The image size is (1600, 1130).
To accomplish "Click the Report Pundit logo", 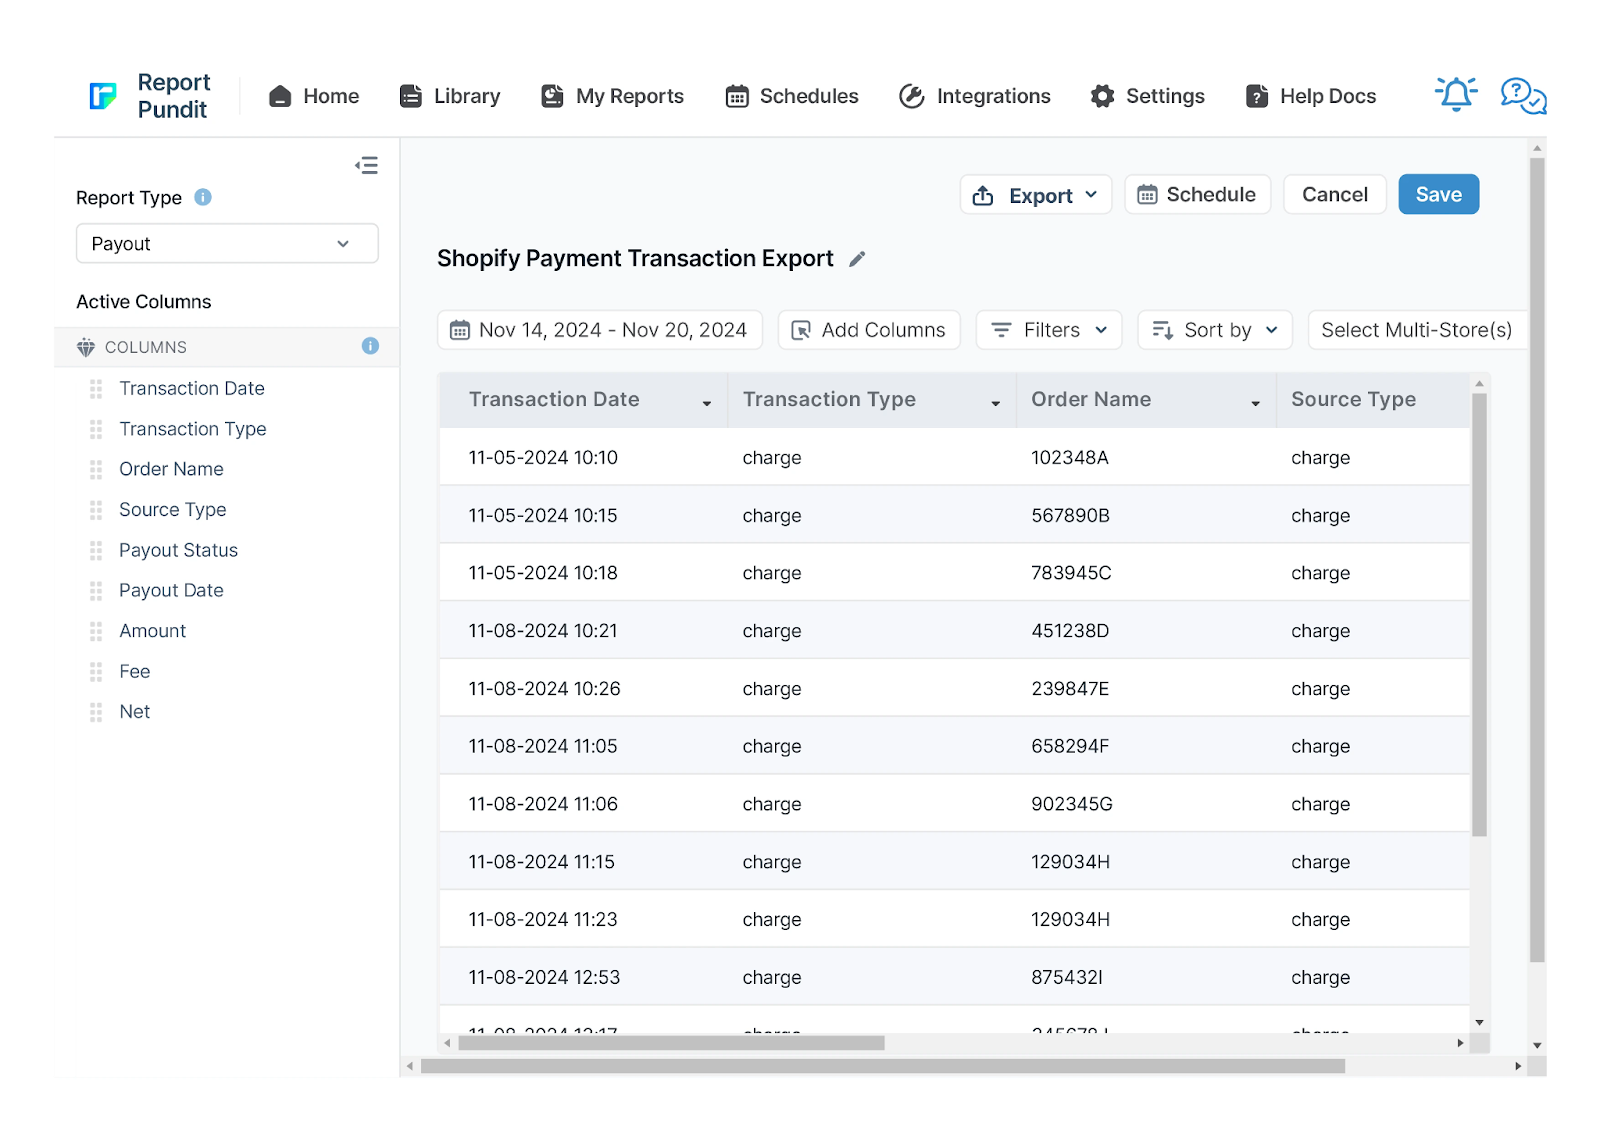I will 149,96.
